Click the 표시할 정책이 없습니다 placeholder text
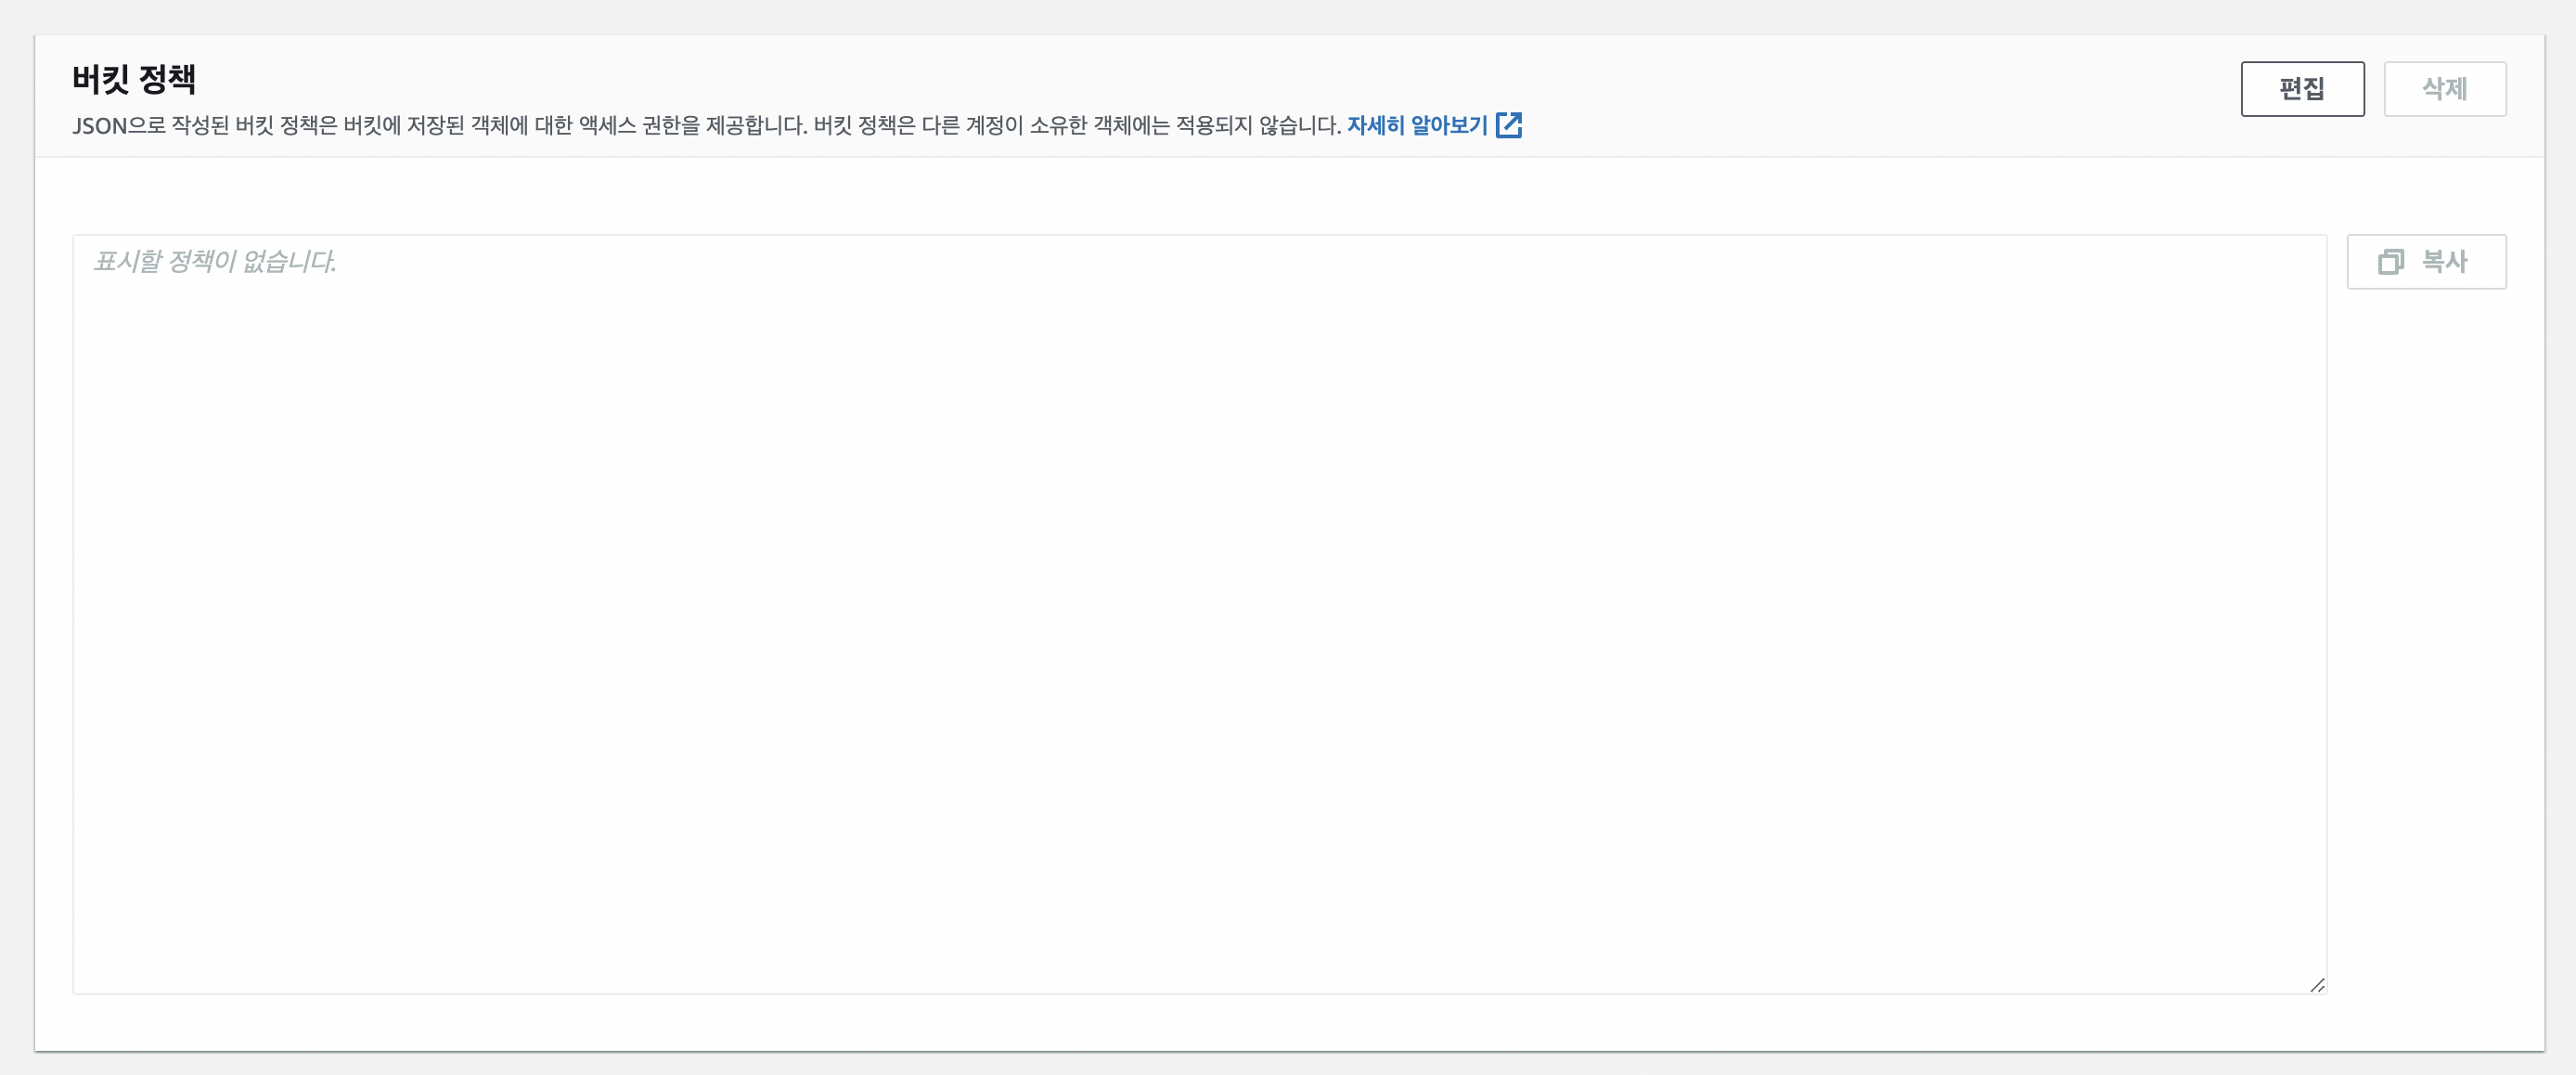Screen dimensions: 2576x1075 tap(214, 262)
